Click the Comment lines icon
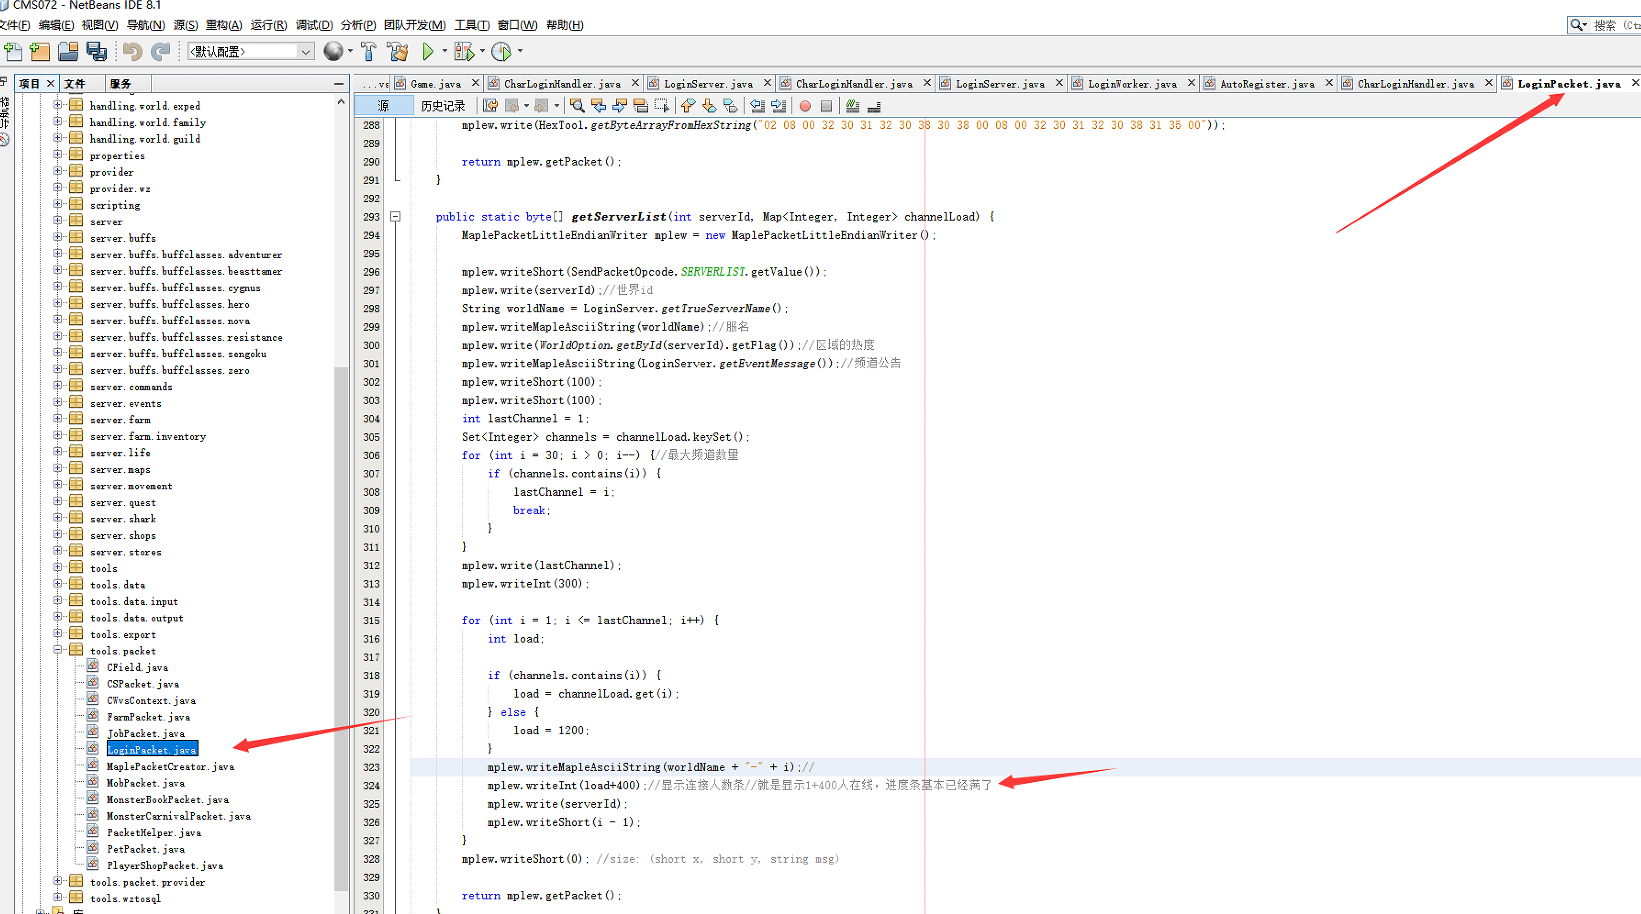The height and width of the screenshot is (914, 1641). 852,105
